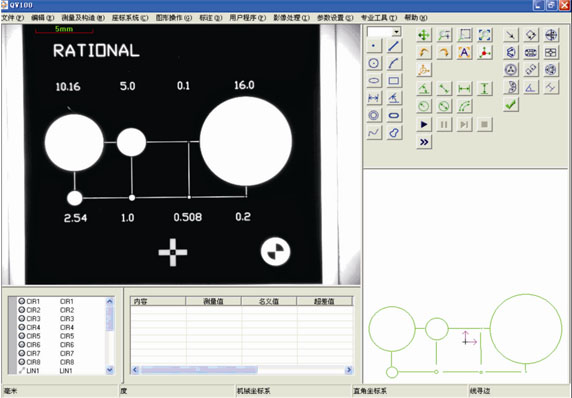Select the Ellipse measurement tool
572x398 pixels.
pos(374,81)
